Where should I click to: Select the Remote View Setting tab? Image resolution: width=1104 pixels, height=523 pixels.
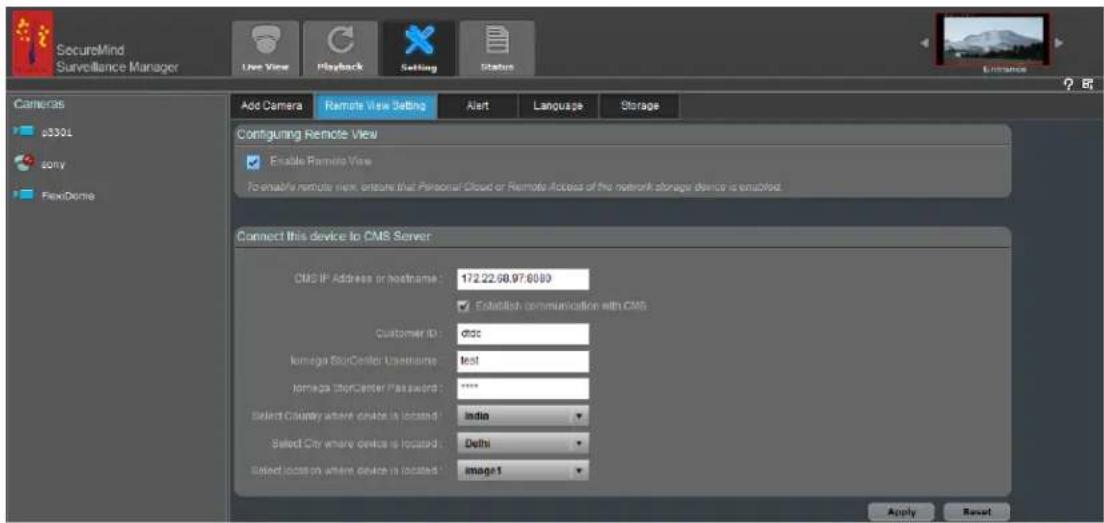pyautogui.click(x=375, y=106)
